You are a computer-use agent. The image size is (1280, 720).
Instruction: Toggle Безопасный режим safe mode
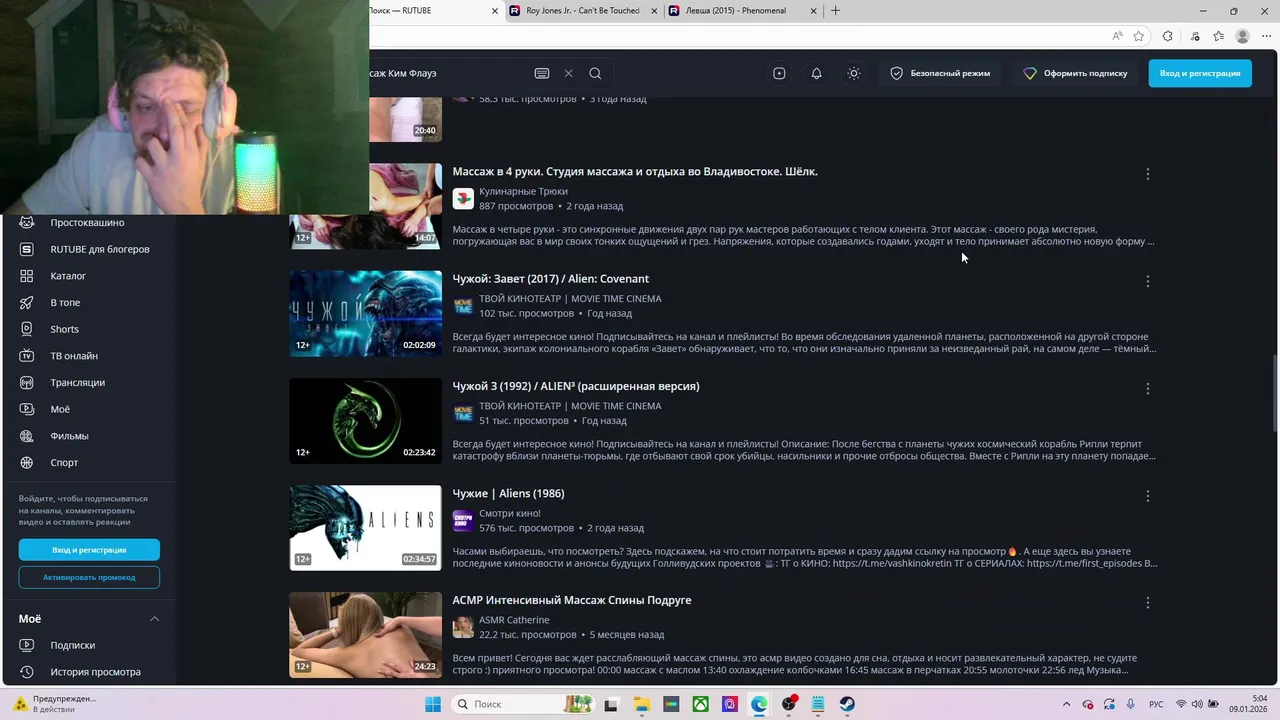pyautogui.click(x=940, y=73)
